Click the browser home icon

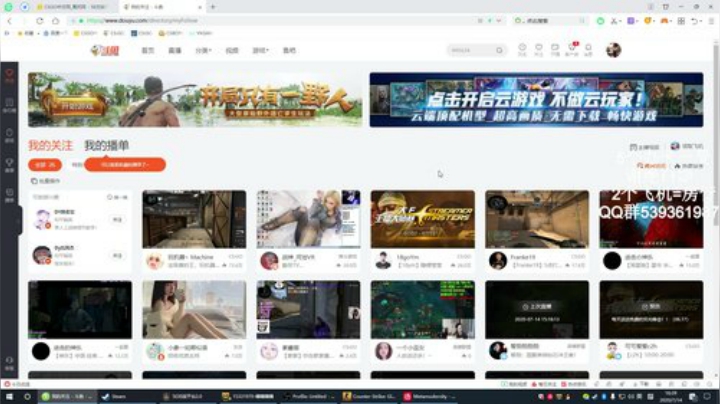[x=56, y=21]
